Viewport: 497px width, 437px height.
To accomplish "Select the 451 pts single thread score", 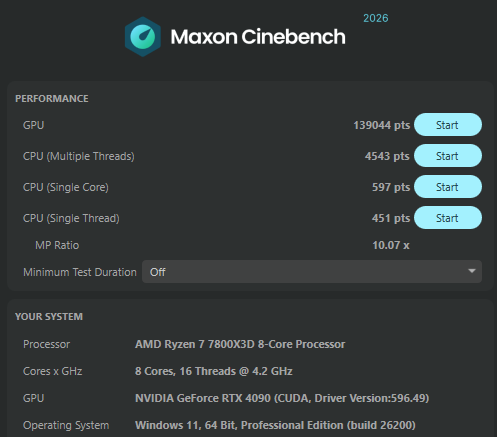I will pyautogui.click(x=391, y=218).
